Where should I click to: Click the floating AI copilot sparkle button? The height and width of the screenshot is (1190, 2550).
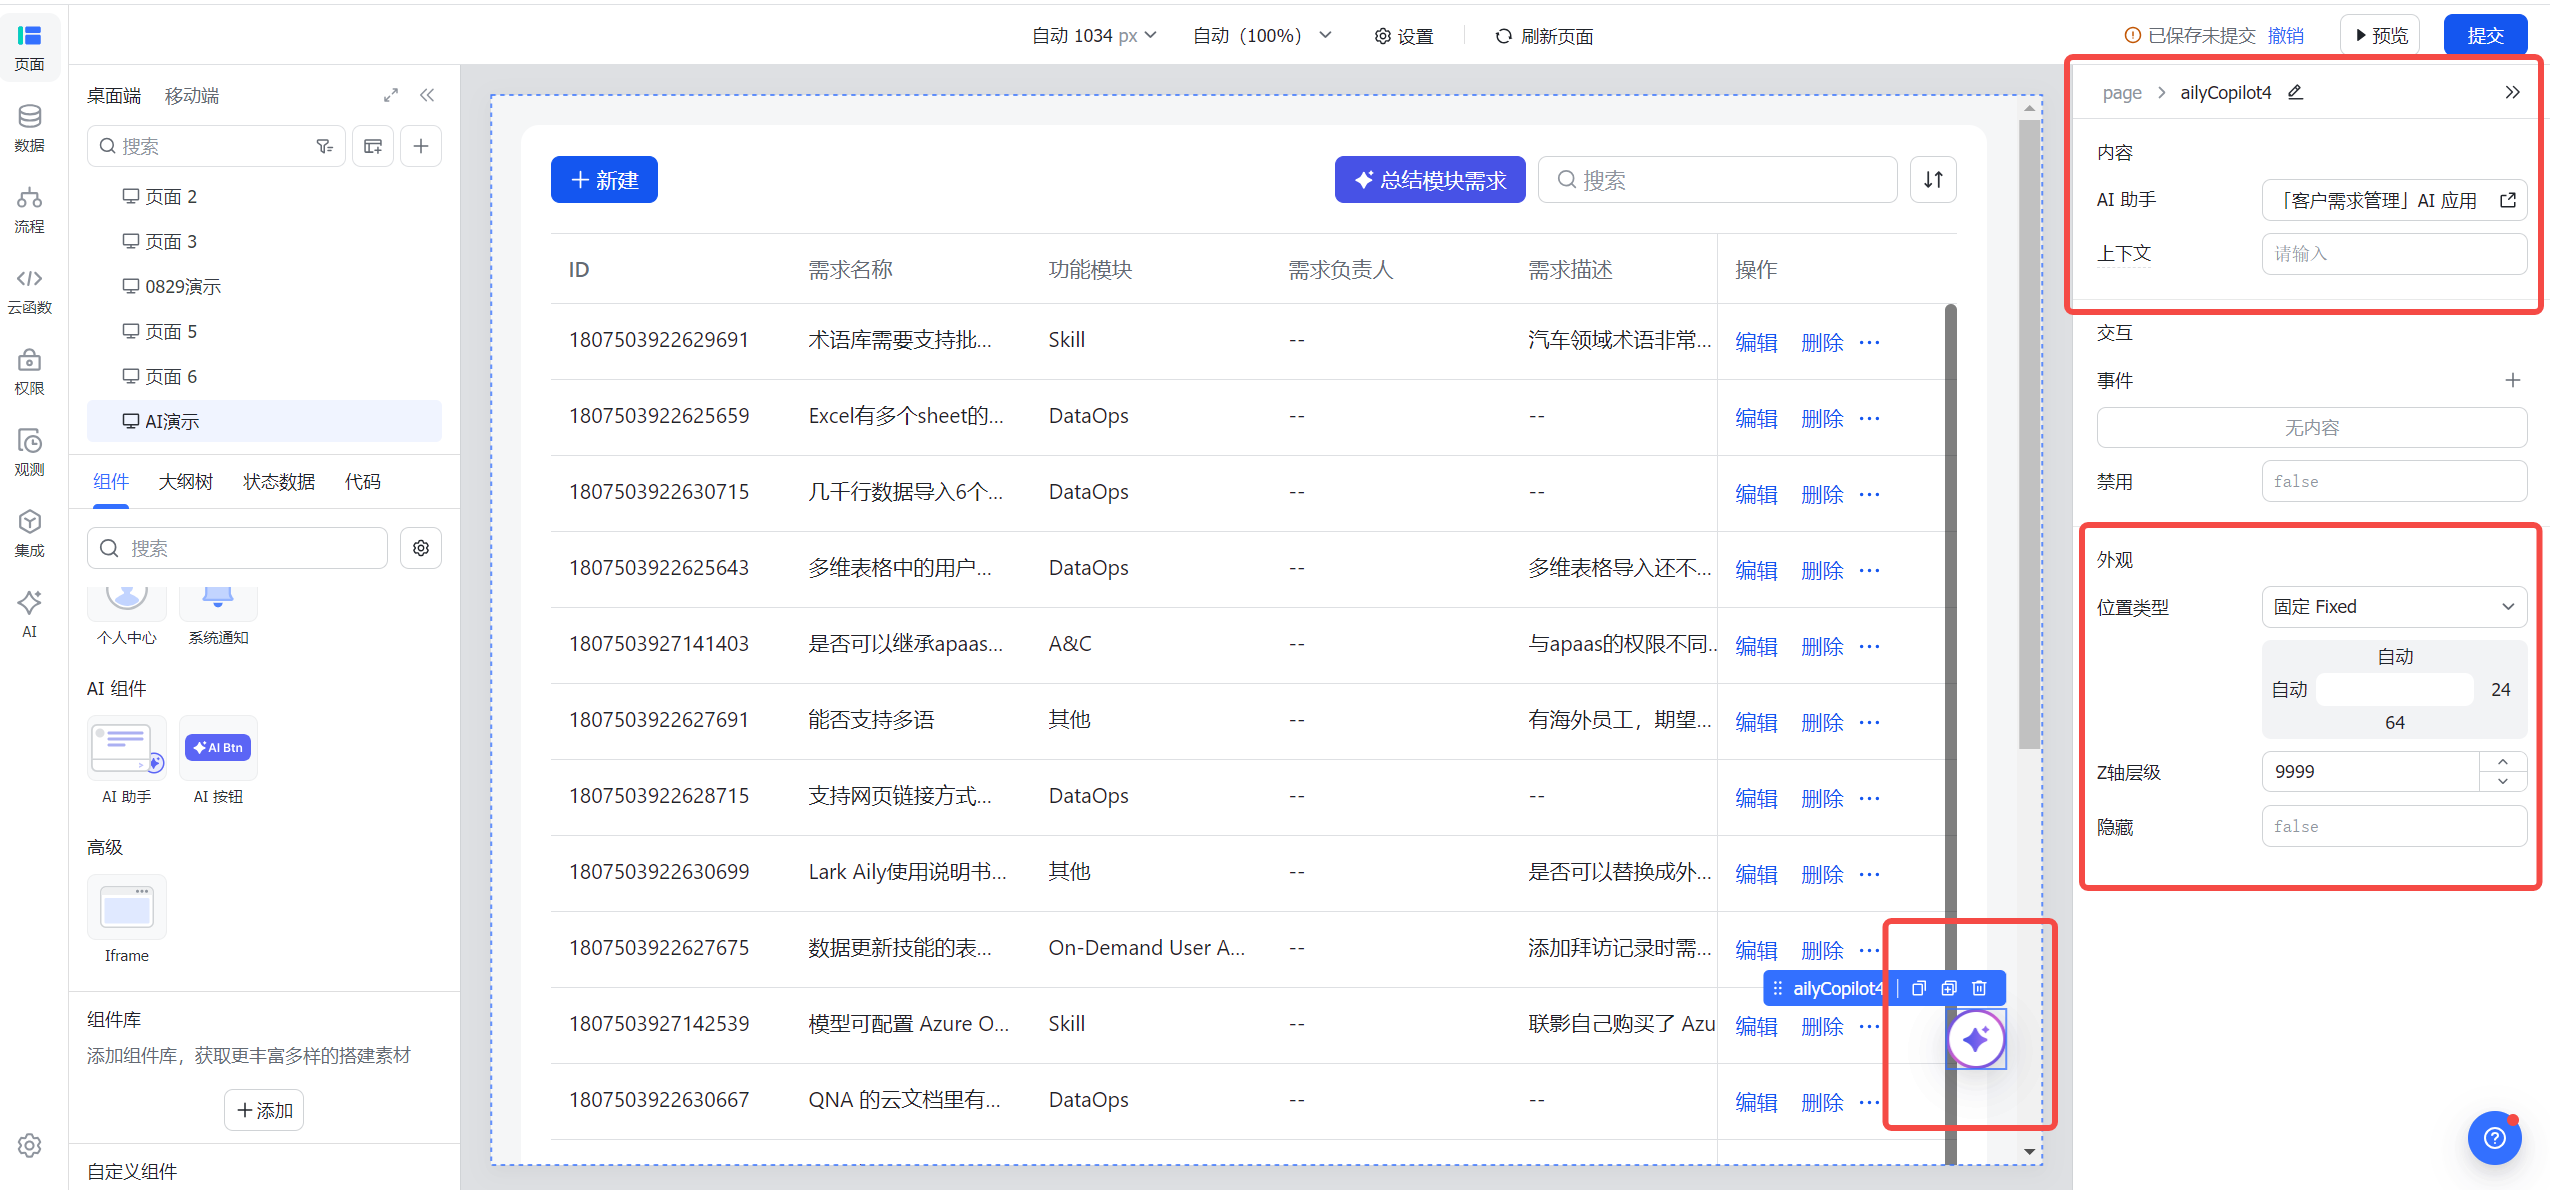coord(1976,1039)
